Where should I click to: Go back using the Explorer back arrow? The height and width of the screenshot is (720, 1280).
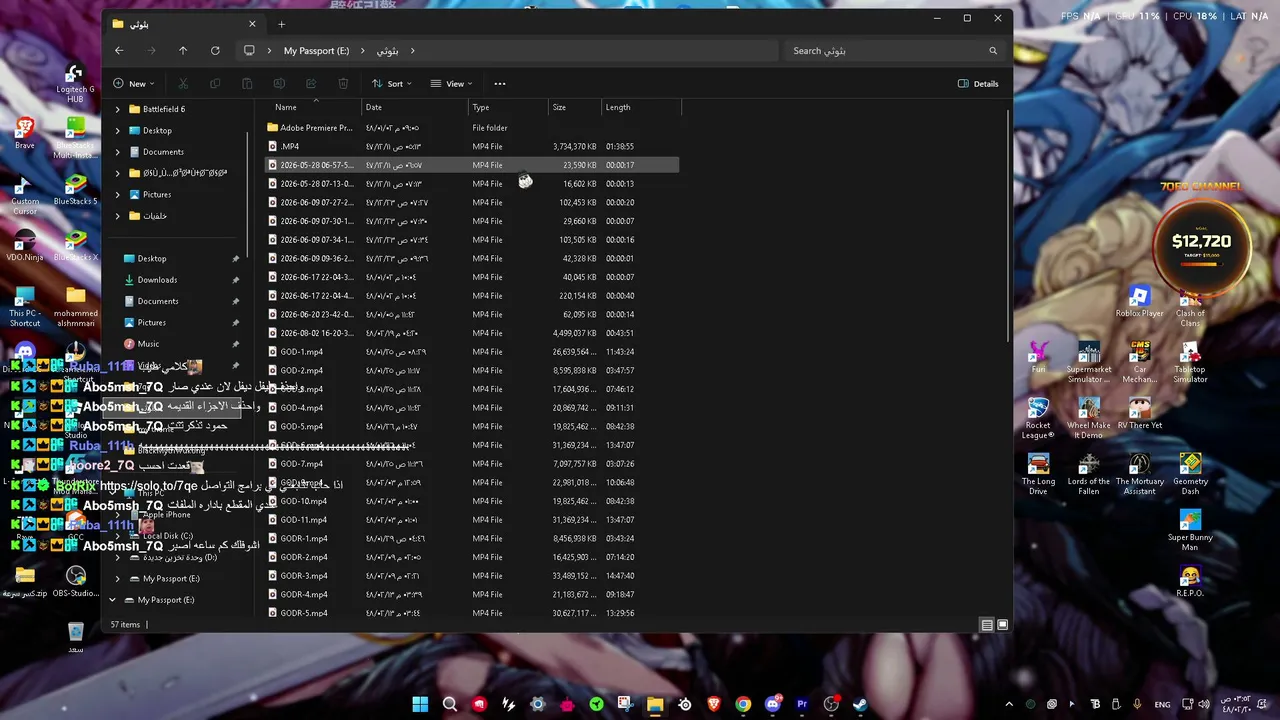point(119,51)
